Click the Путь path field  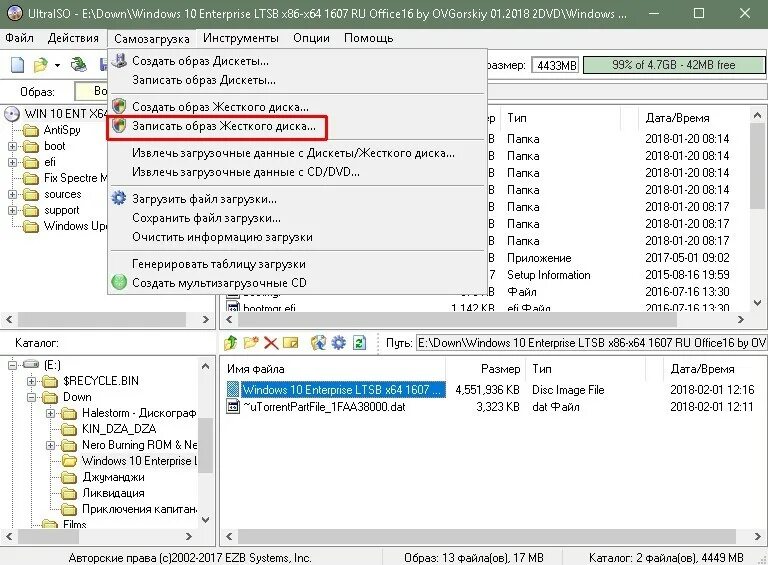point(591,343)
